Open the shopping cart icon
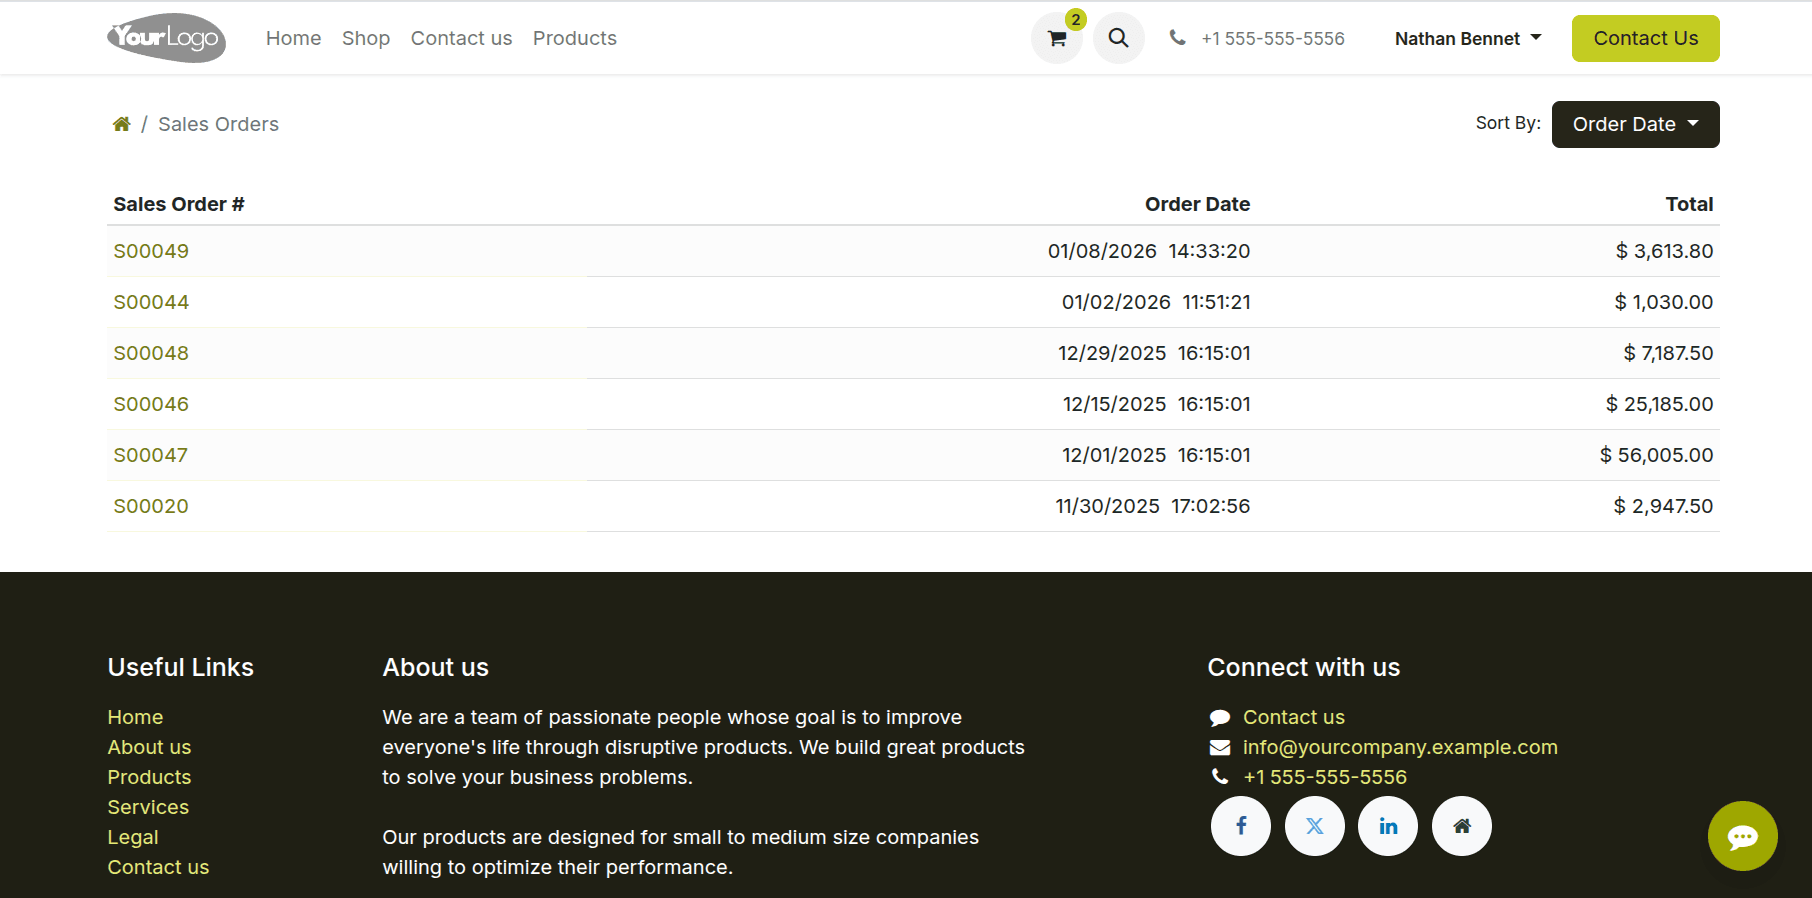Screen dimensions: 1812x898 point(1056,39)
